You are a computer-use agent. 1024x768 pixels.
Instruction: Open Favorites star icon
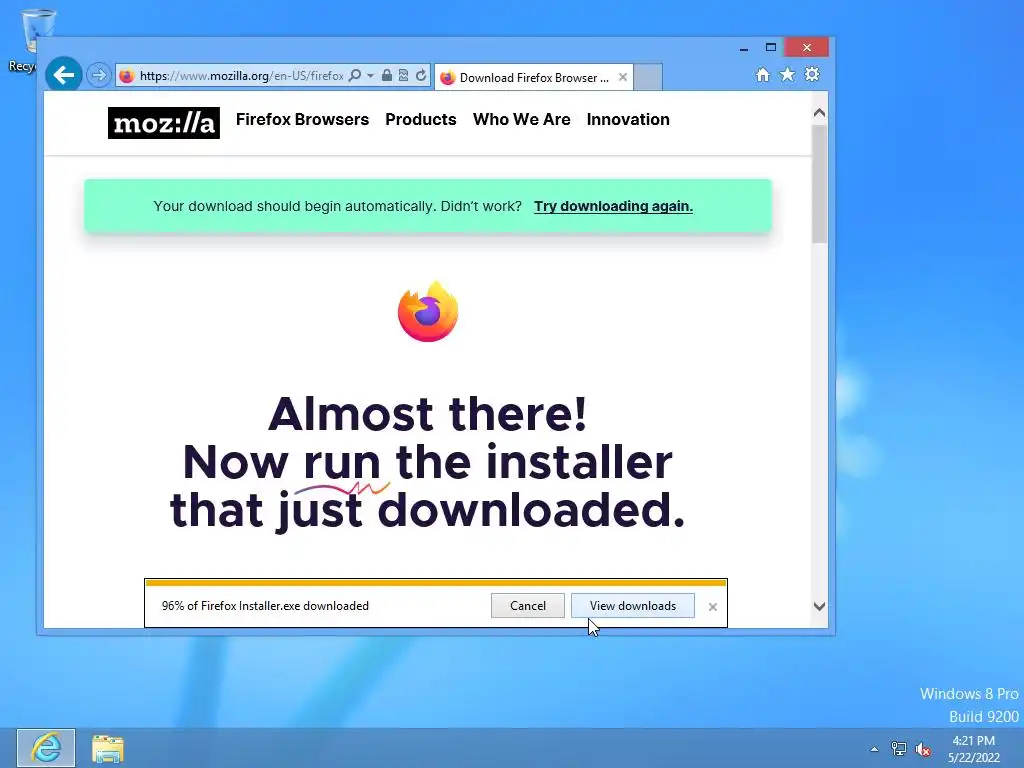(788, 74)
